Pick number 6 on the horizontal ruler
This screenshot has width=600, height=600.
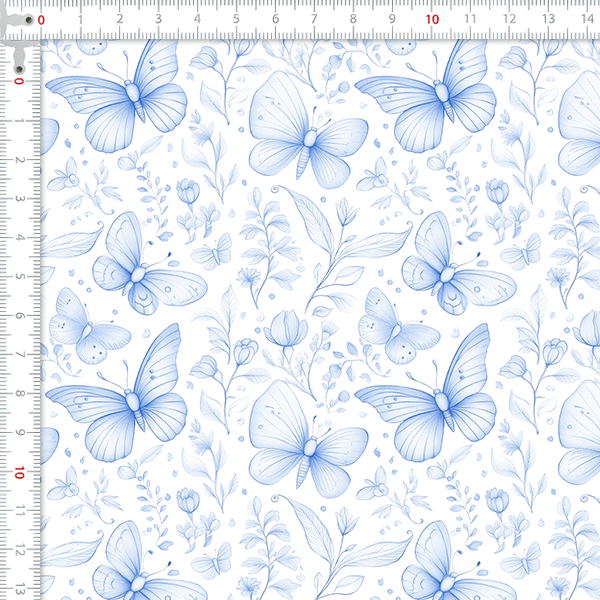[x=276, y=18]
